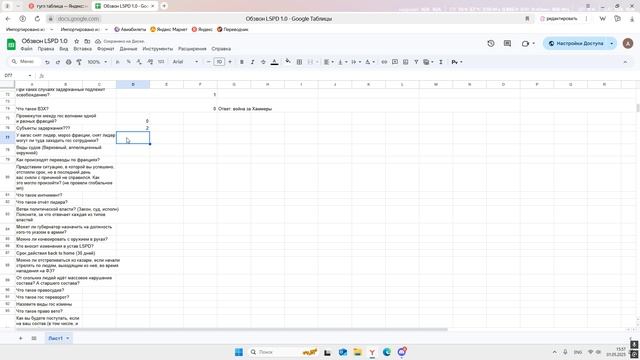
Task: Click the Create filter funnel icon
Action: [x=416, y=62]
